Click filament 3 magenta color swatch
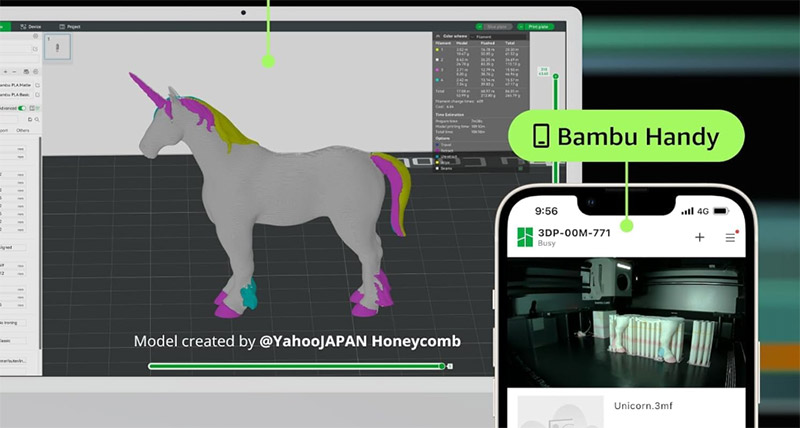This screenshot has width=800, height=428. coord(437,71)
